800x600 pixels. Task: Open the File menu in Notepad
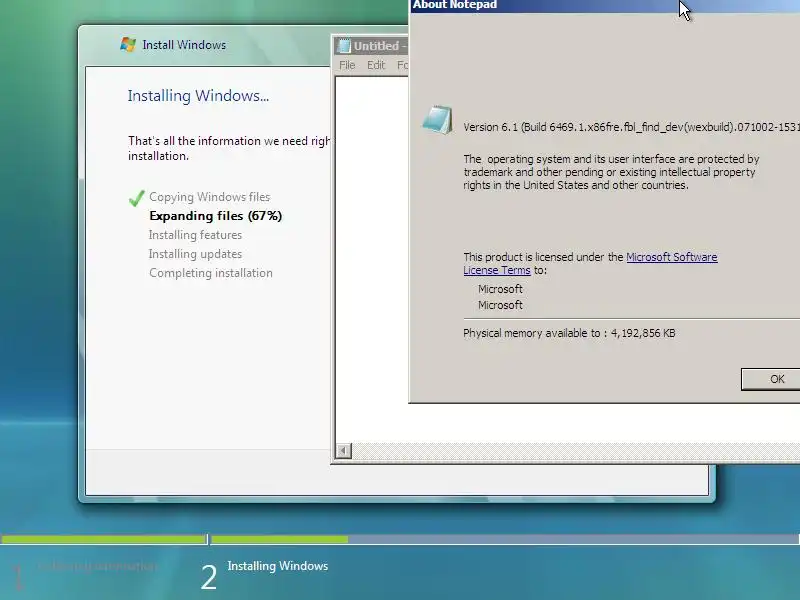pos(347,65)
